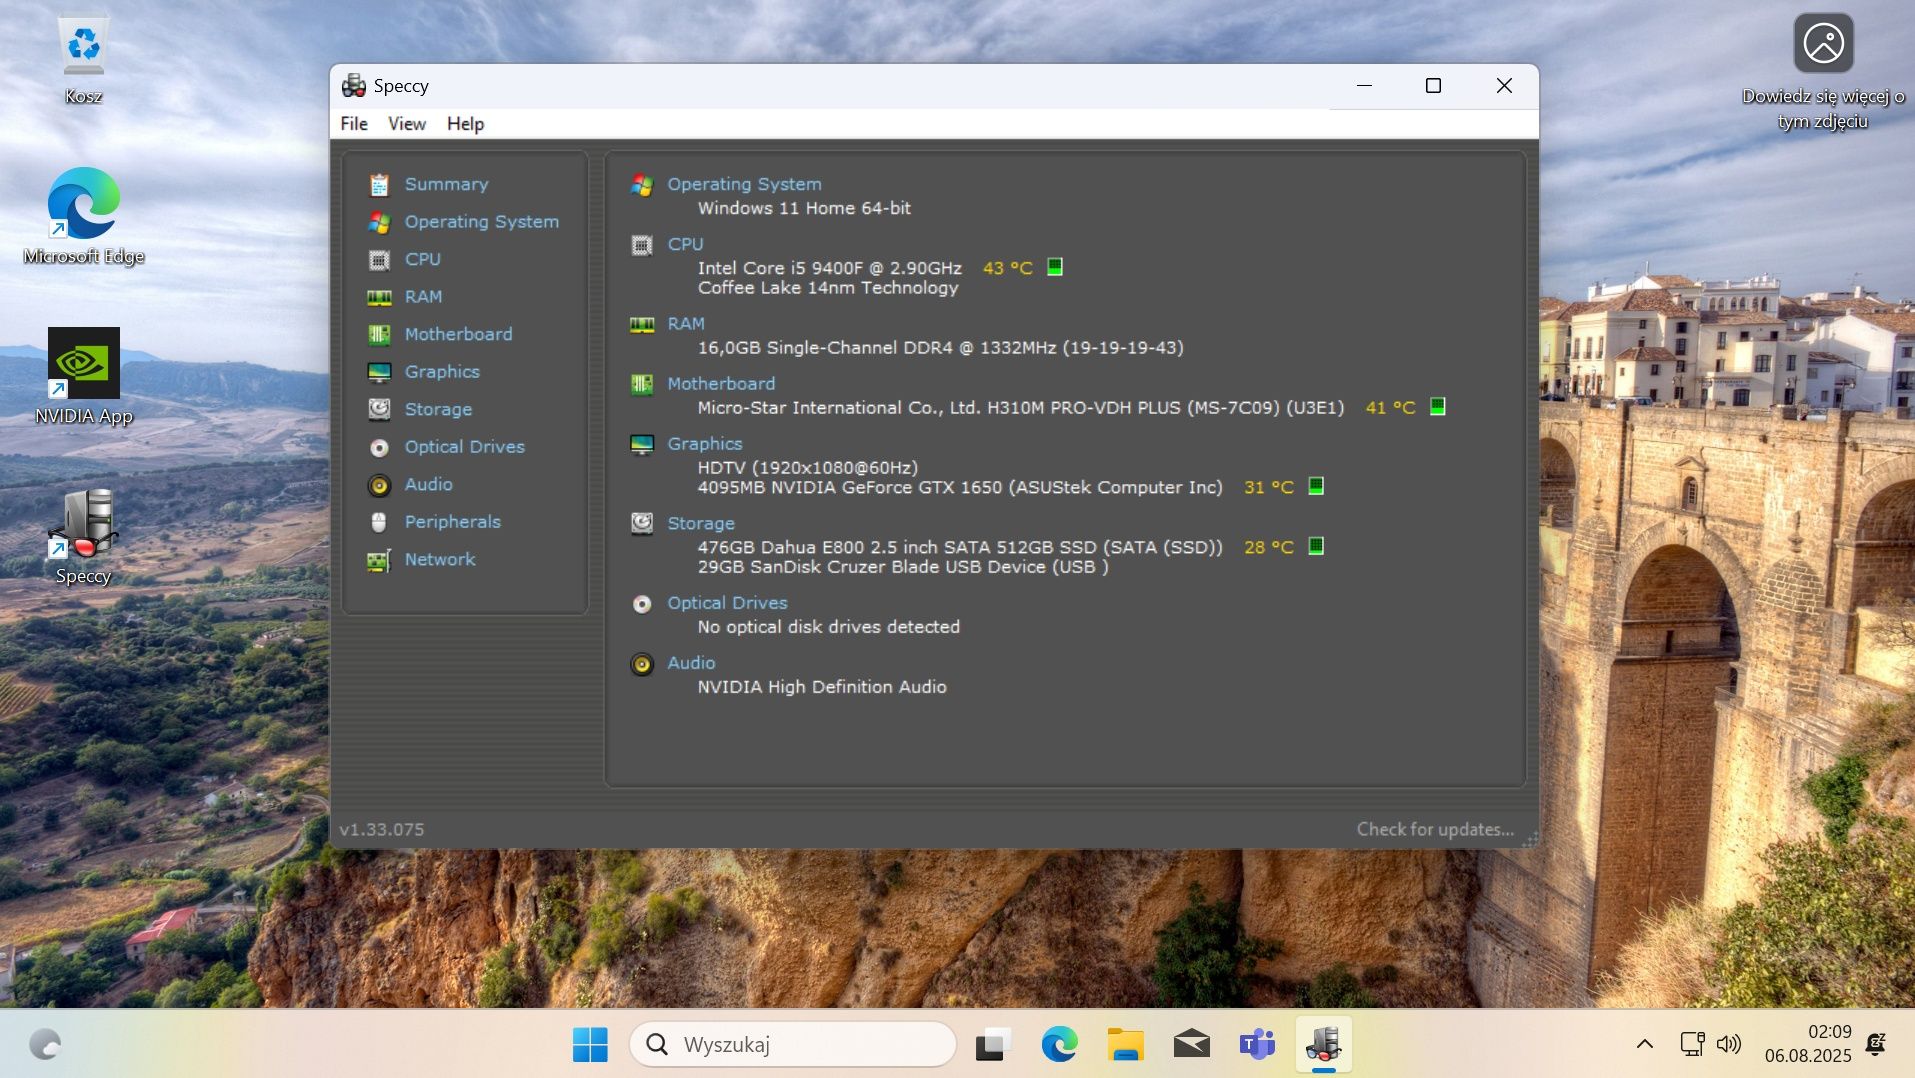Click Check for updates link
The height and width of the screenshot is (1078, 1915).
[x=1435, y=829]
